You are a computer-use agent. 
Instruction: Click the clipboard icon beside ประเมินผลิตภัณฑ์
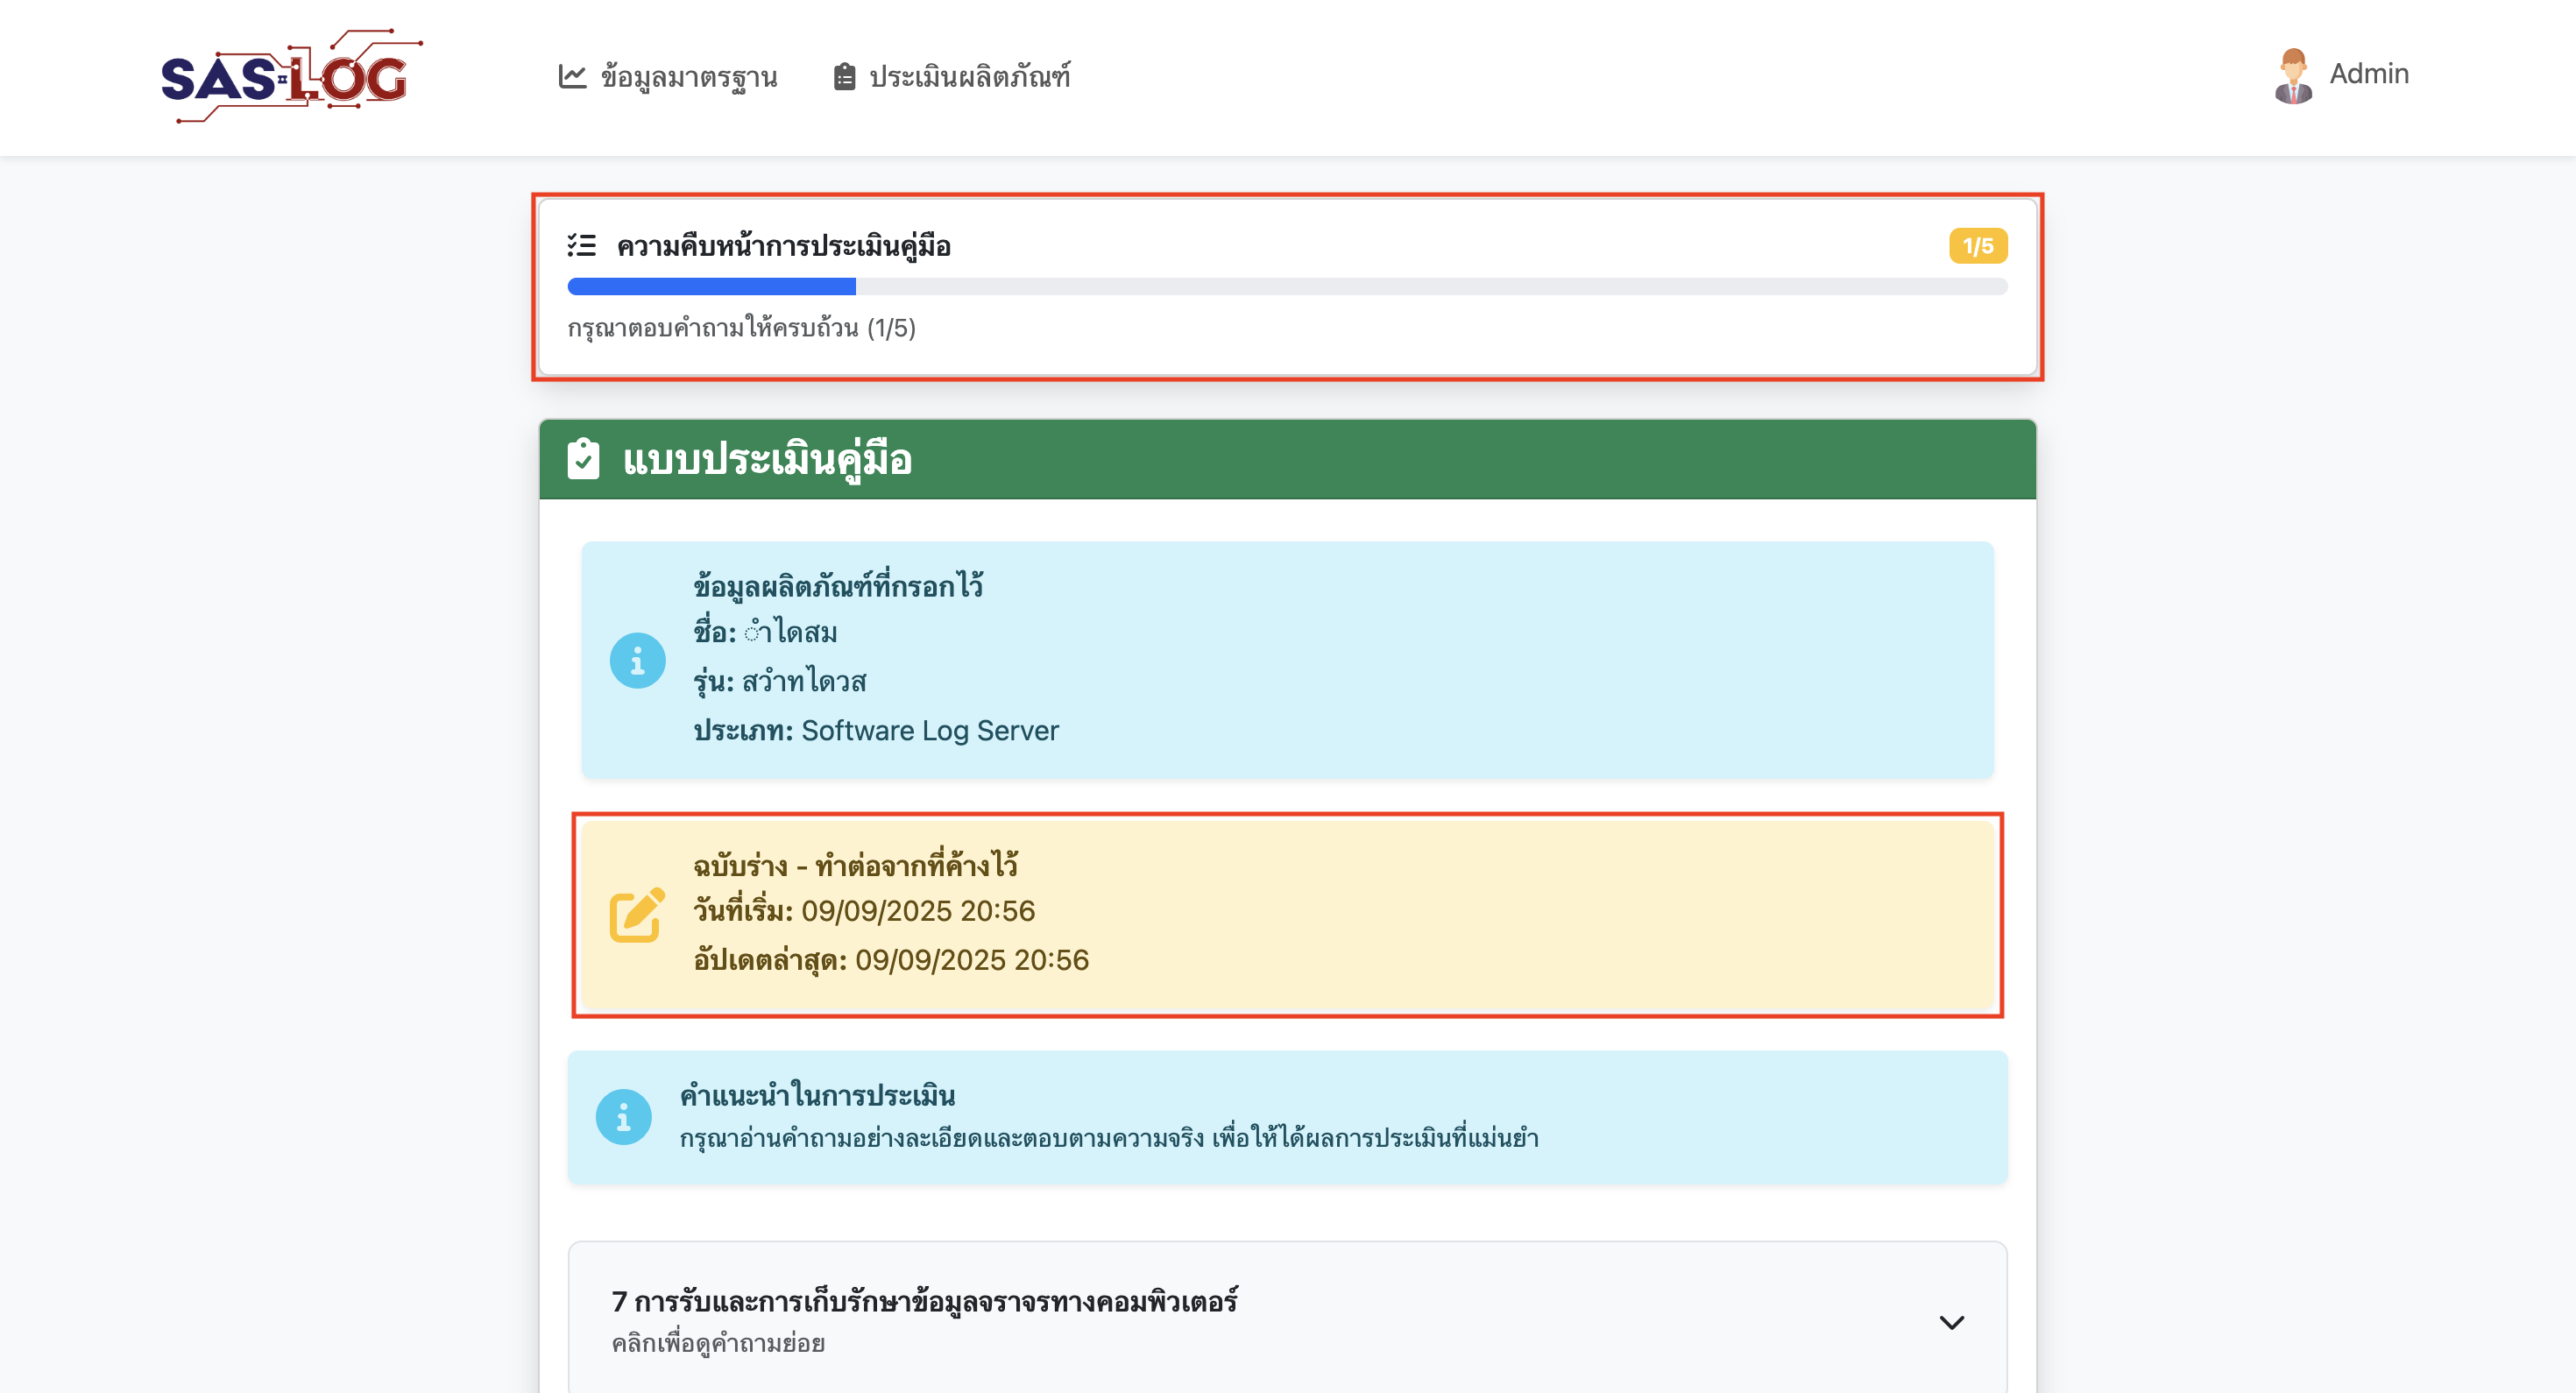(x=844, y=77)
